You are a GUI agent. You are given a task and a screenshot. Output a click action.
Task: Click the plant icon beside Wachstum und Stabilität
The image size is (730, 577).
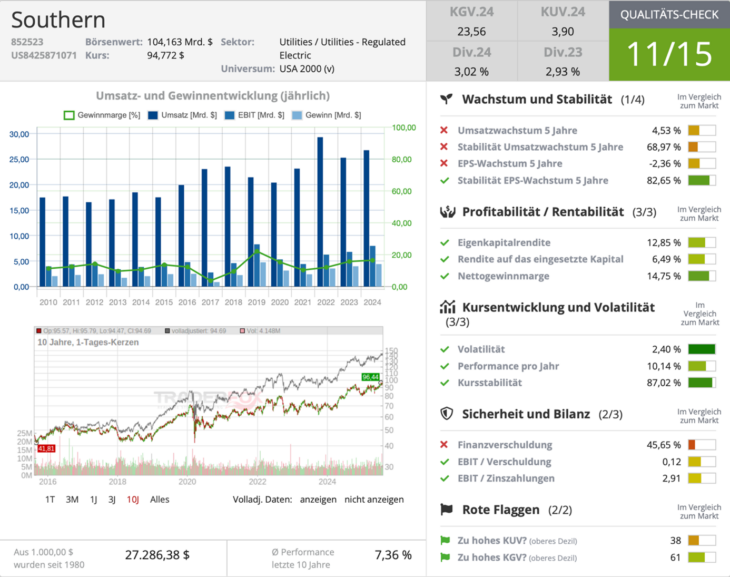click(x=446, y=99)
